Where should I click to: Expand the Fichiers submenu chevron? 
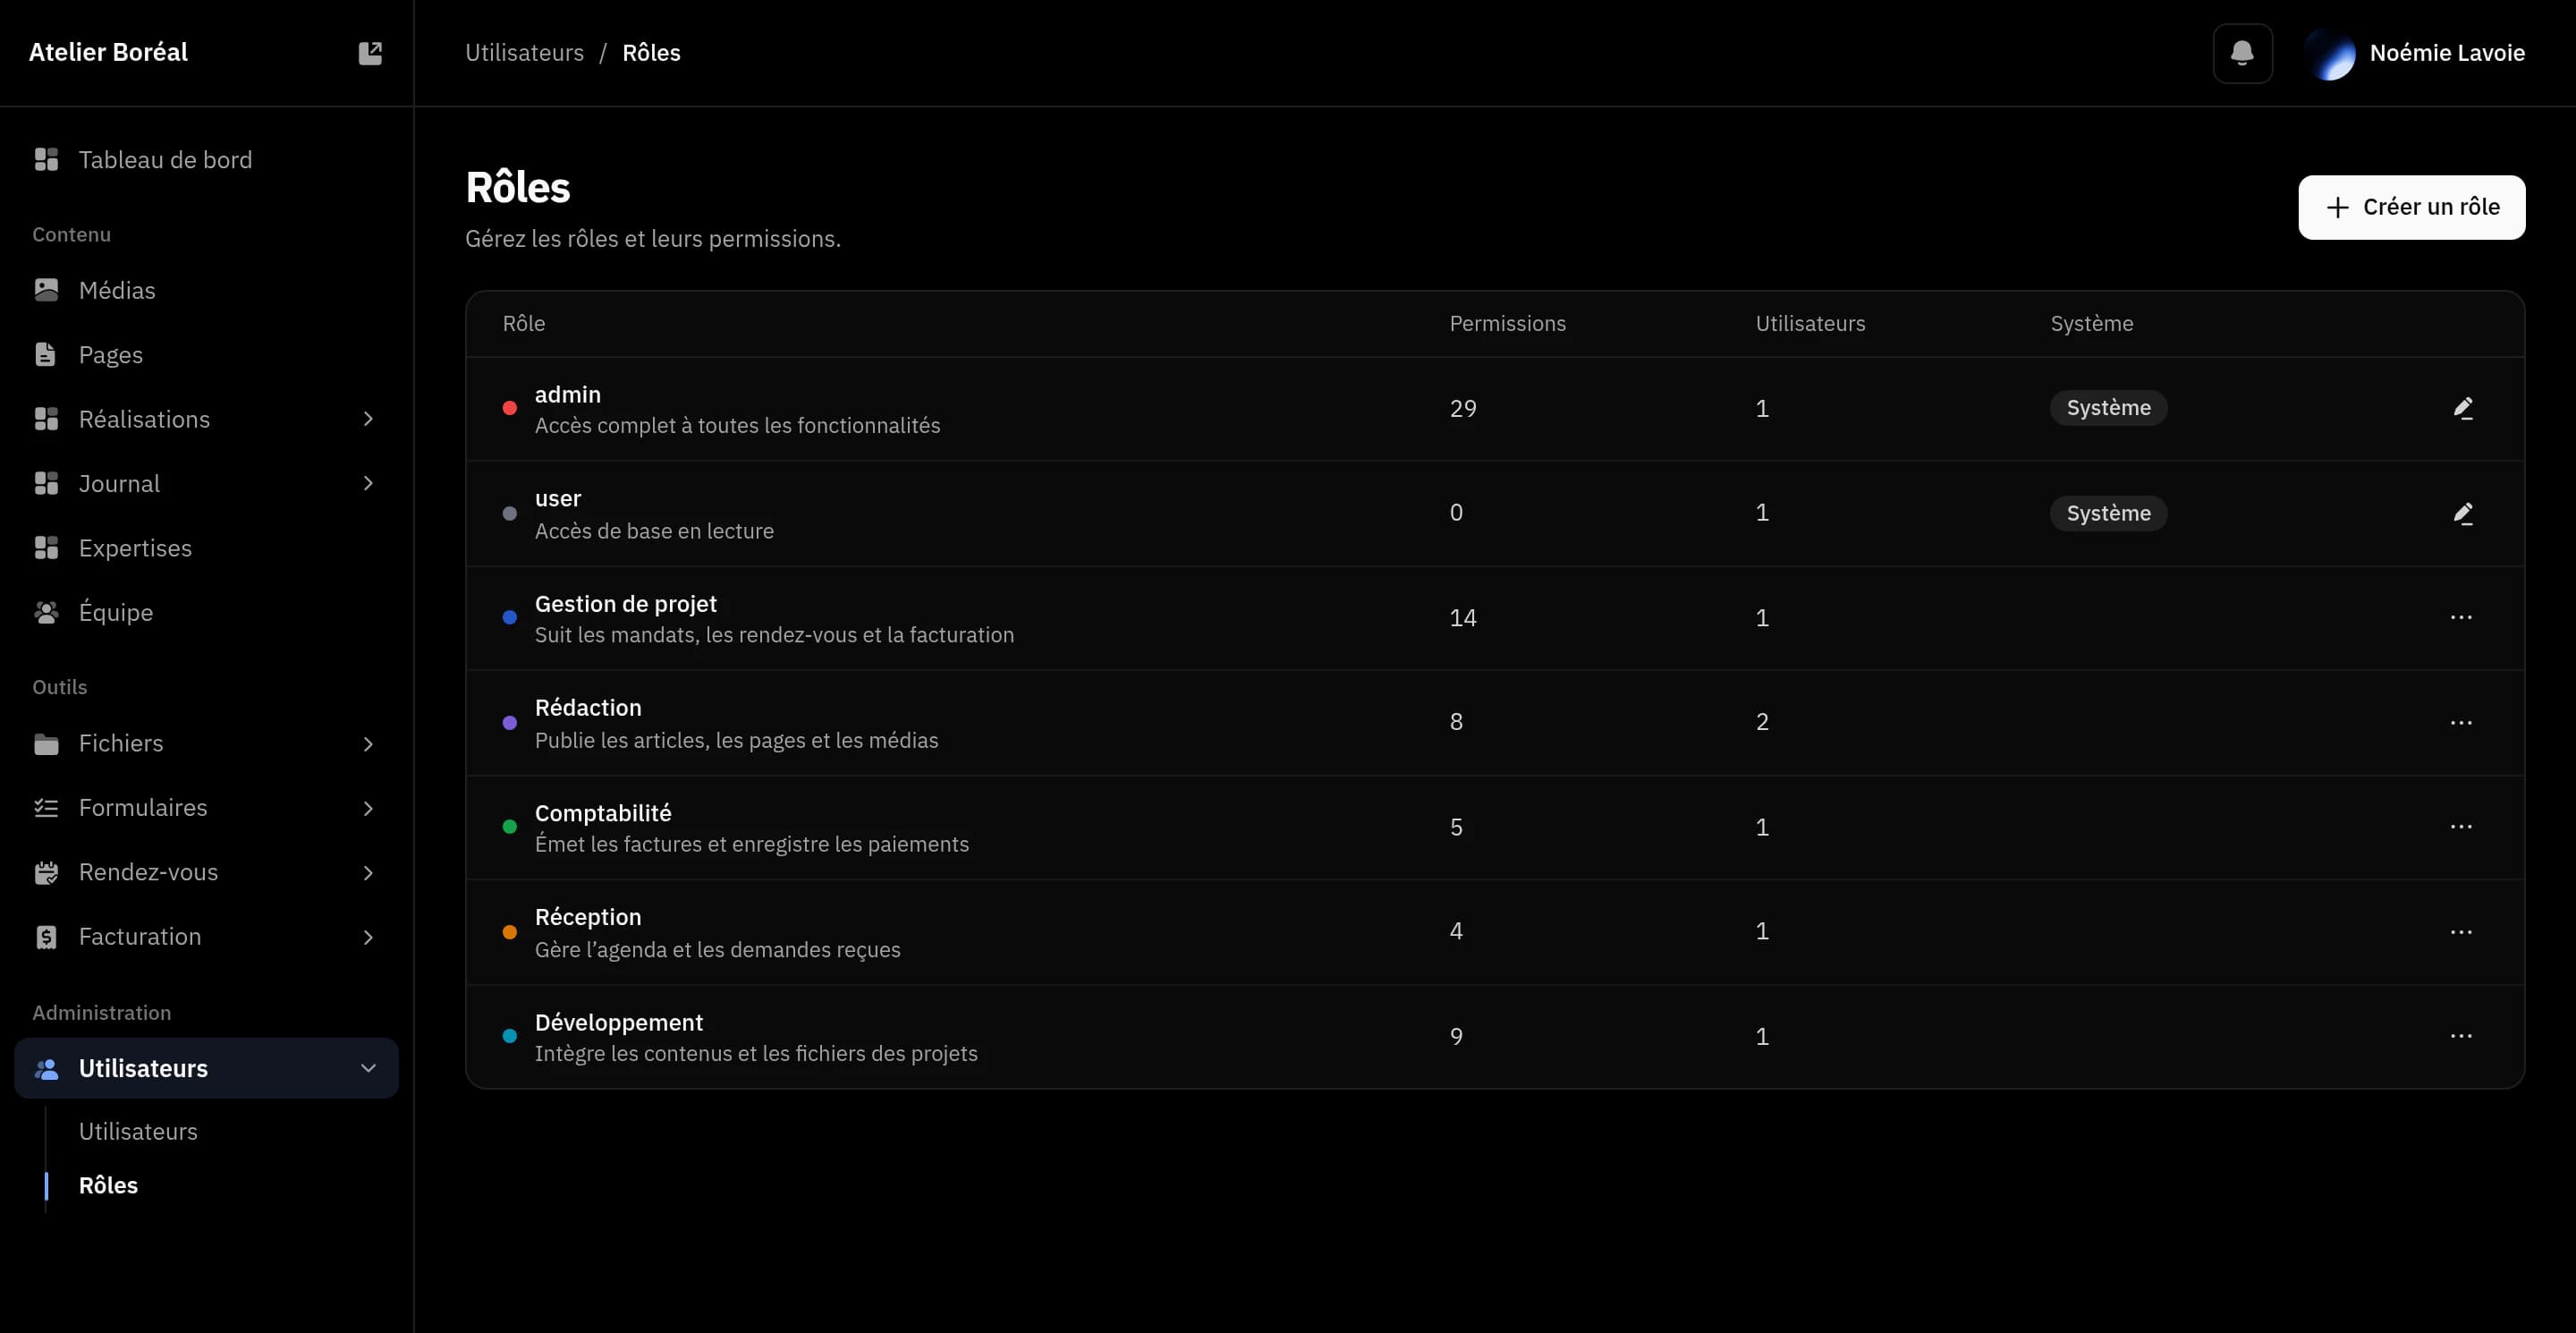[x=368, y=743]
